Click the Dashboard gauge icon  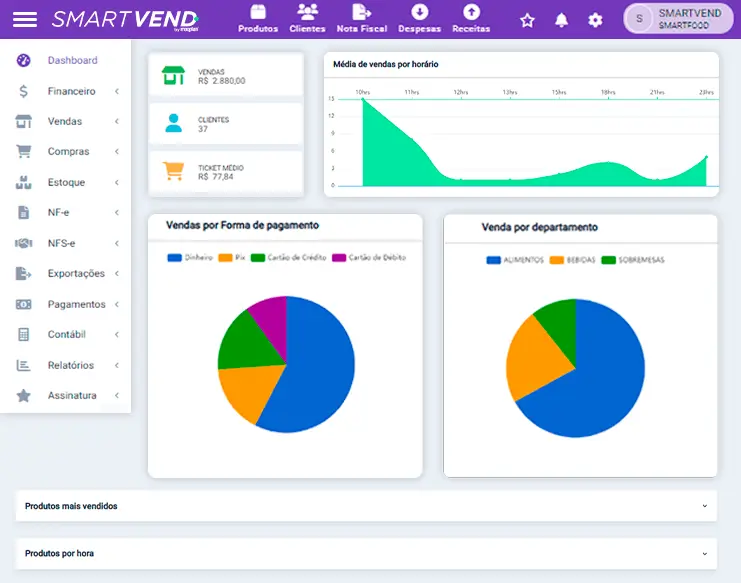point(24,60)
